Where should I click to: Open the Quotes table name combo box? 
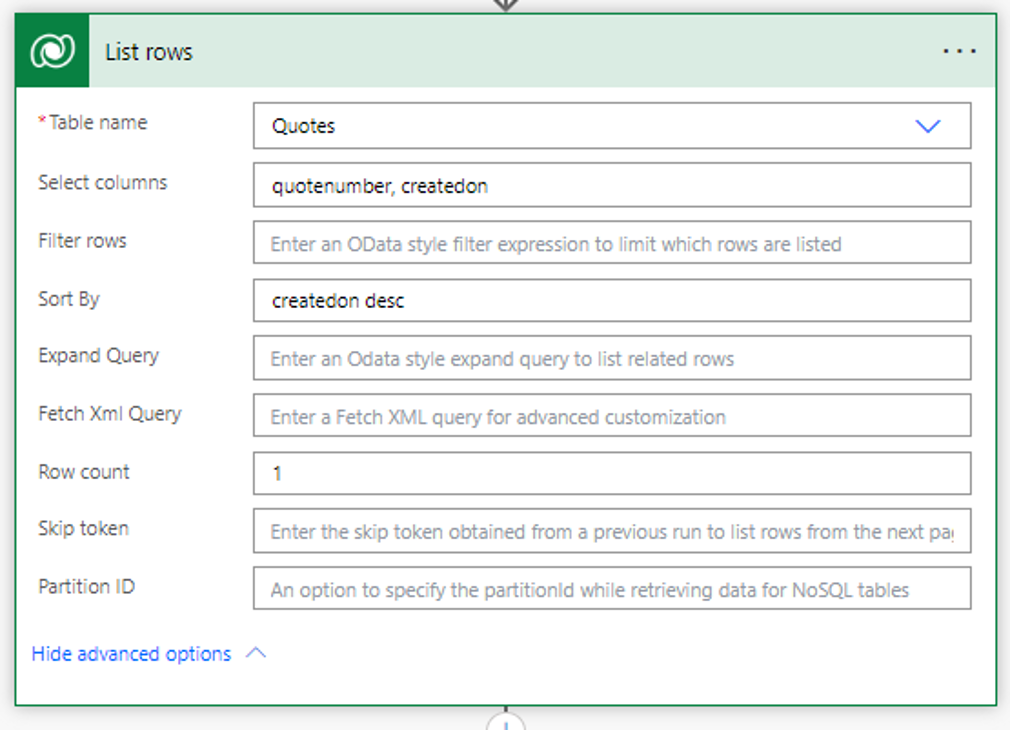(590, 126)
